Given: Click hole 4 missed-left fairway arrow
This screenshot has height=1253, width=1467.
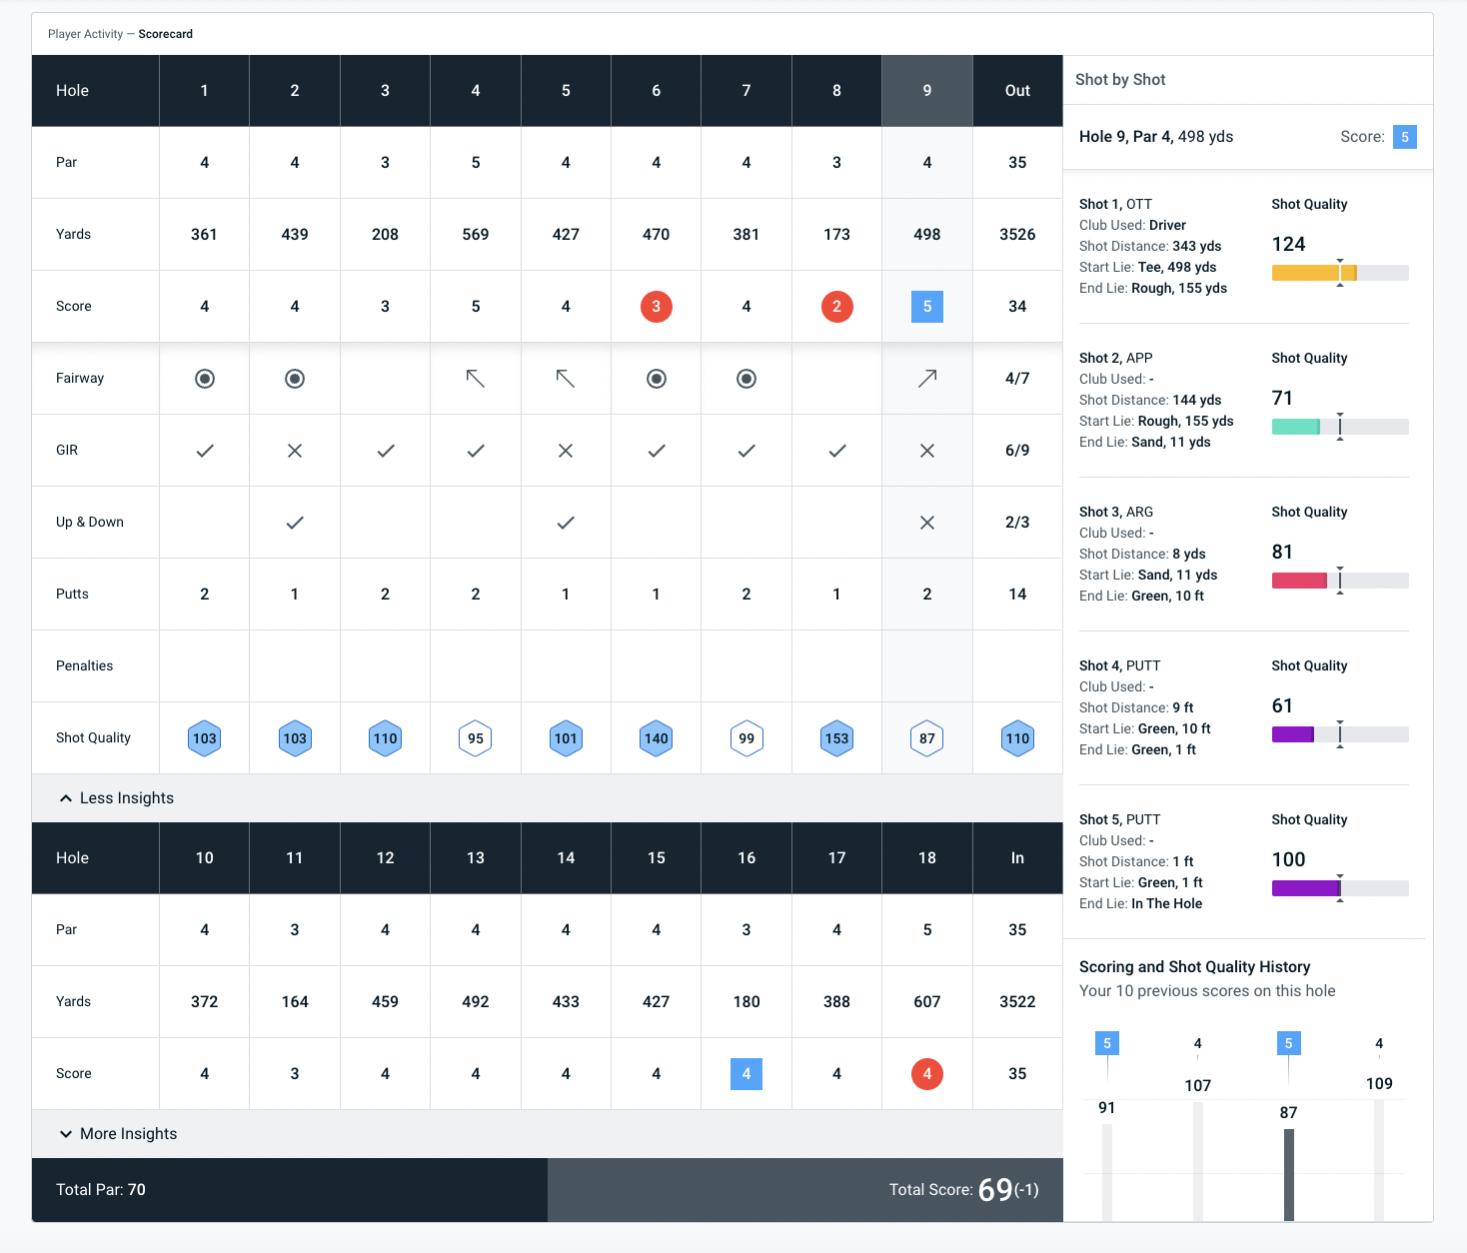Looking at the screenshot, I should 475,378.
